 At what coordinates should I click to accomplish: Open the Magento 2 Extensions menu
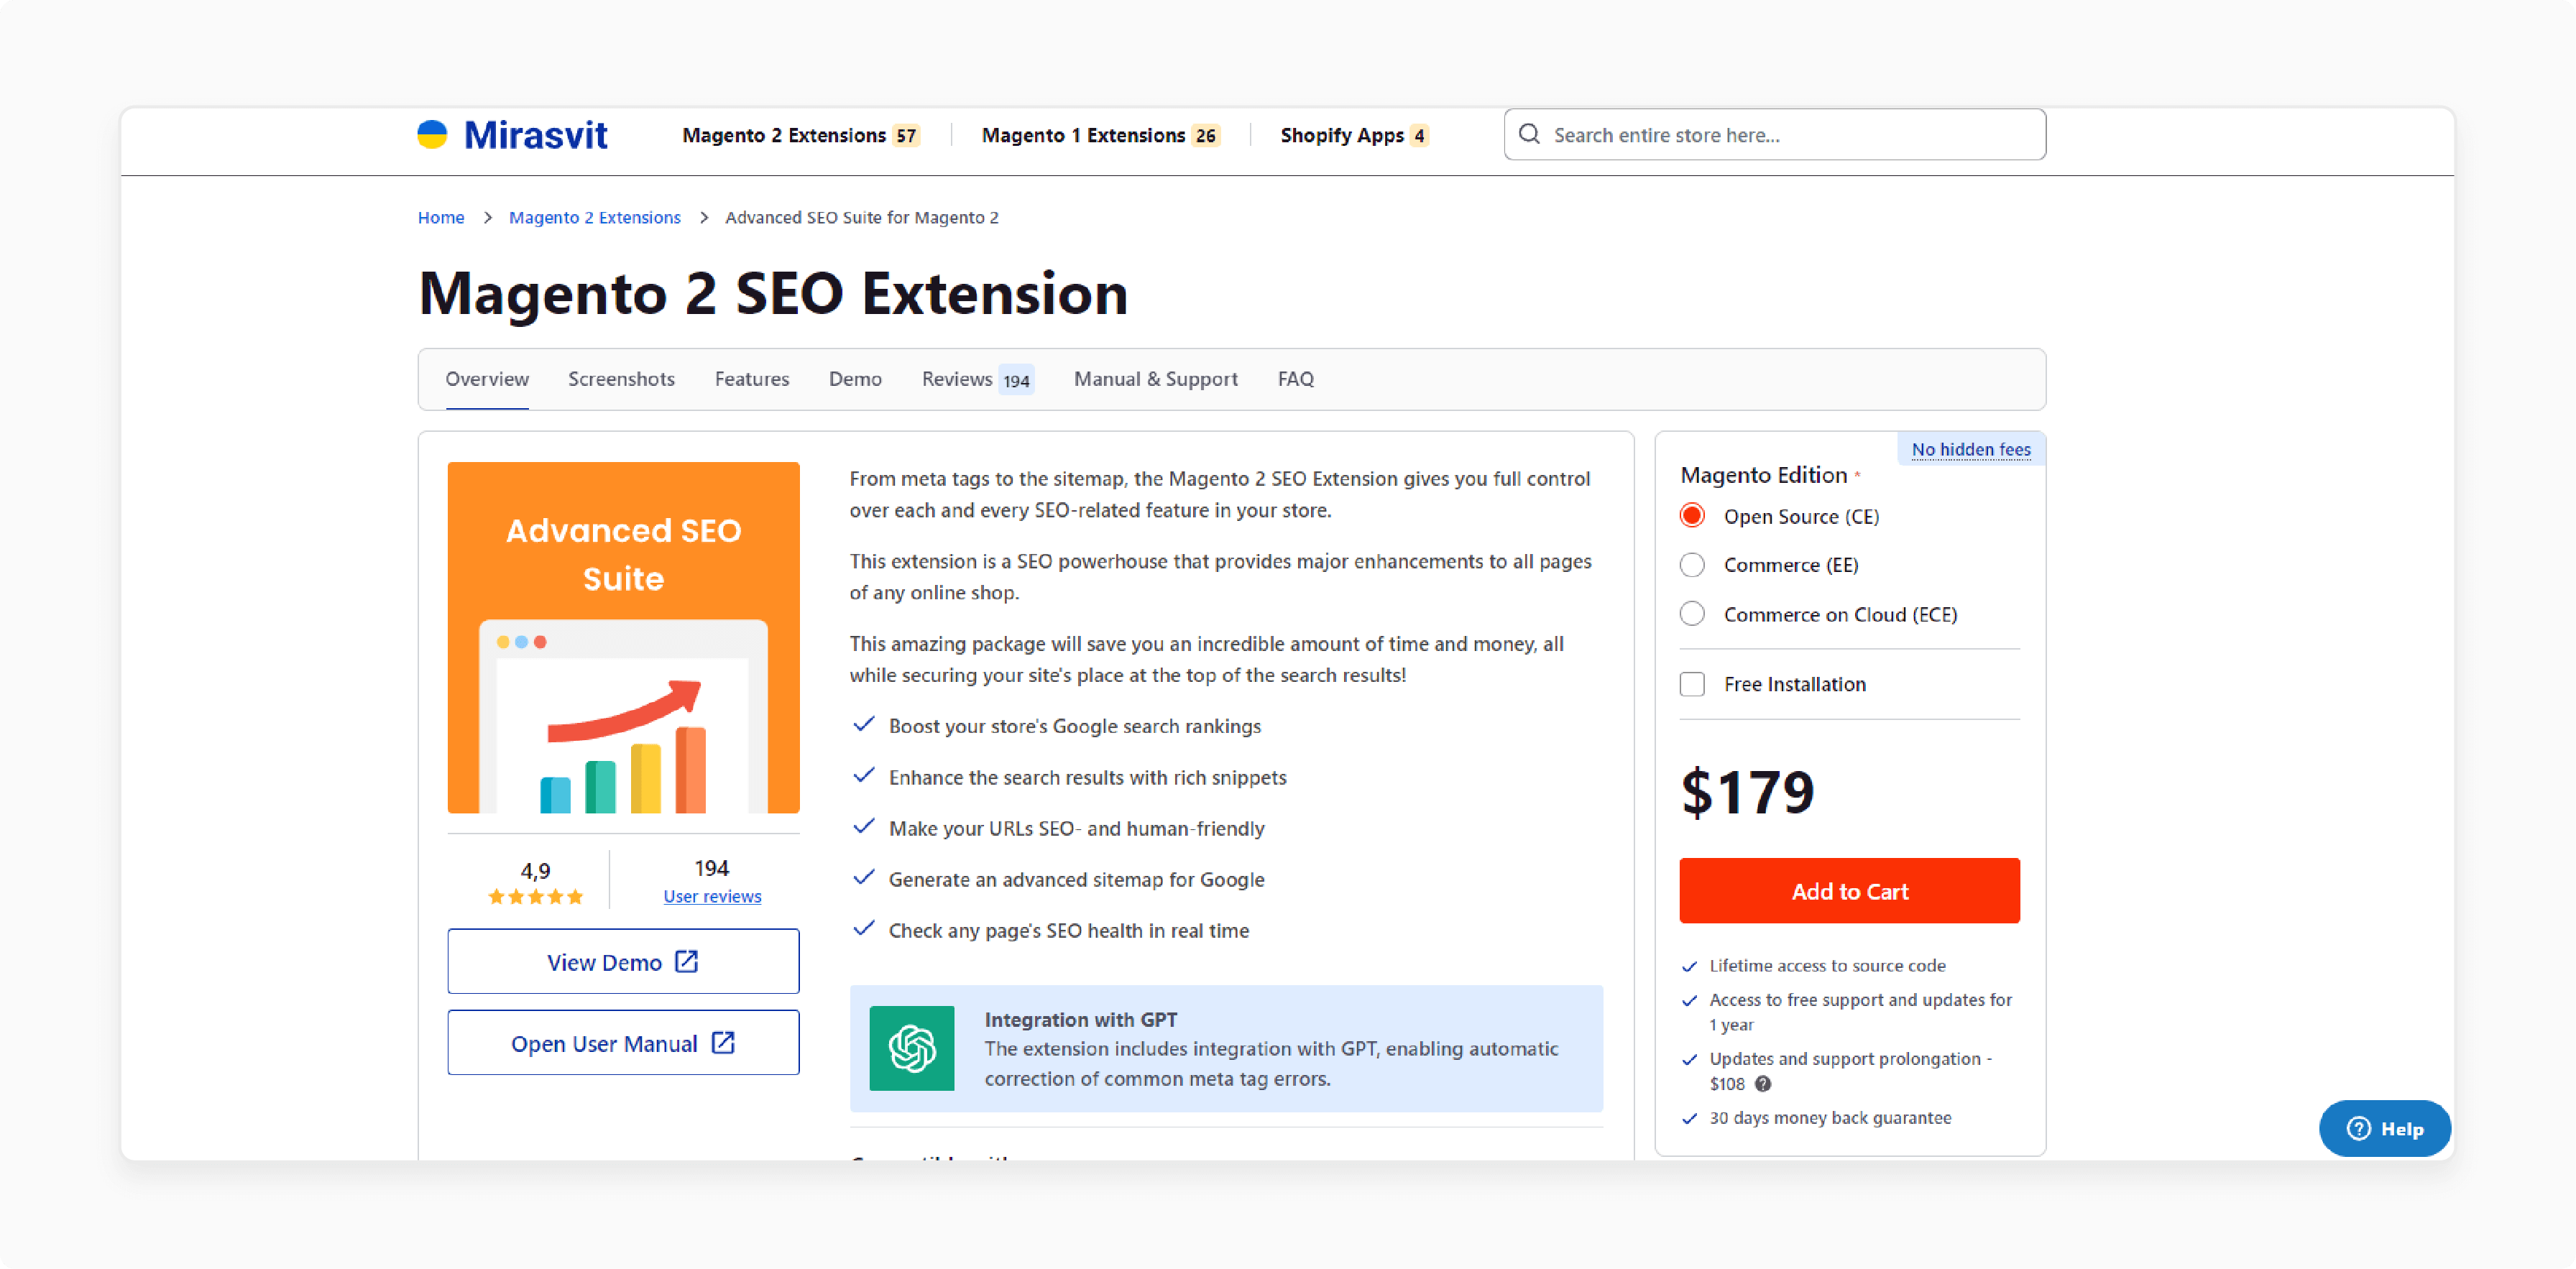pos(800,135)
